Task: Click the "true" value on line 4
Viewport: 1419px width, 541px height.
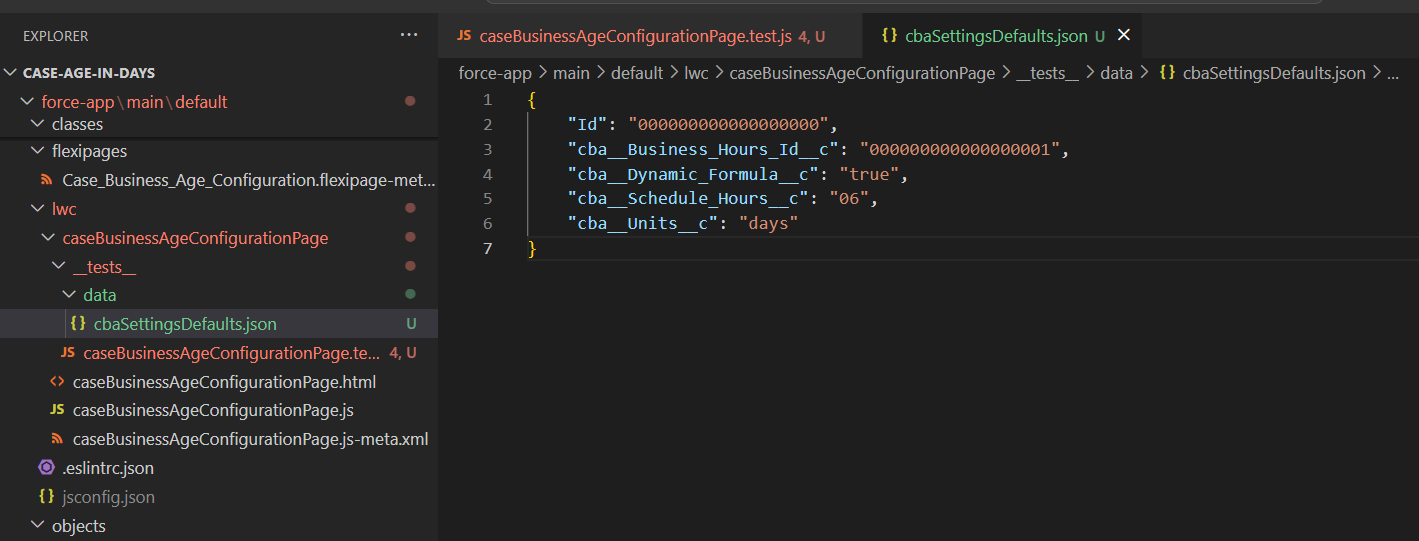Action: click(868, 174)
